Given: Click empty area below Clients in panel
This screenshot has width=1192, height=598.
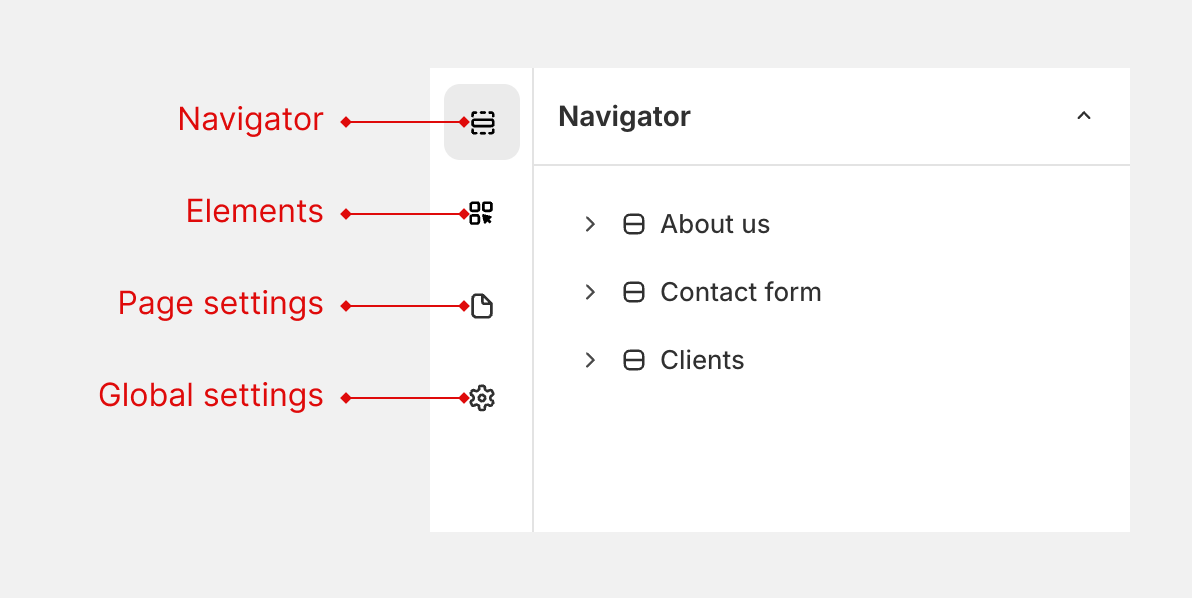Looking at the screenshot, I should pos(832,456).
